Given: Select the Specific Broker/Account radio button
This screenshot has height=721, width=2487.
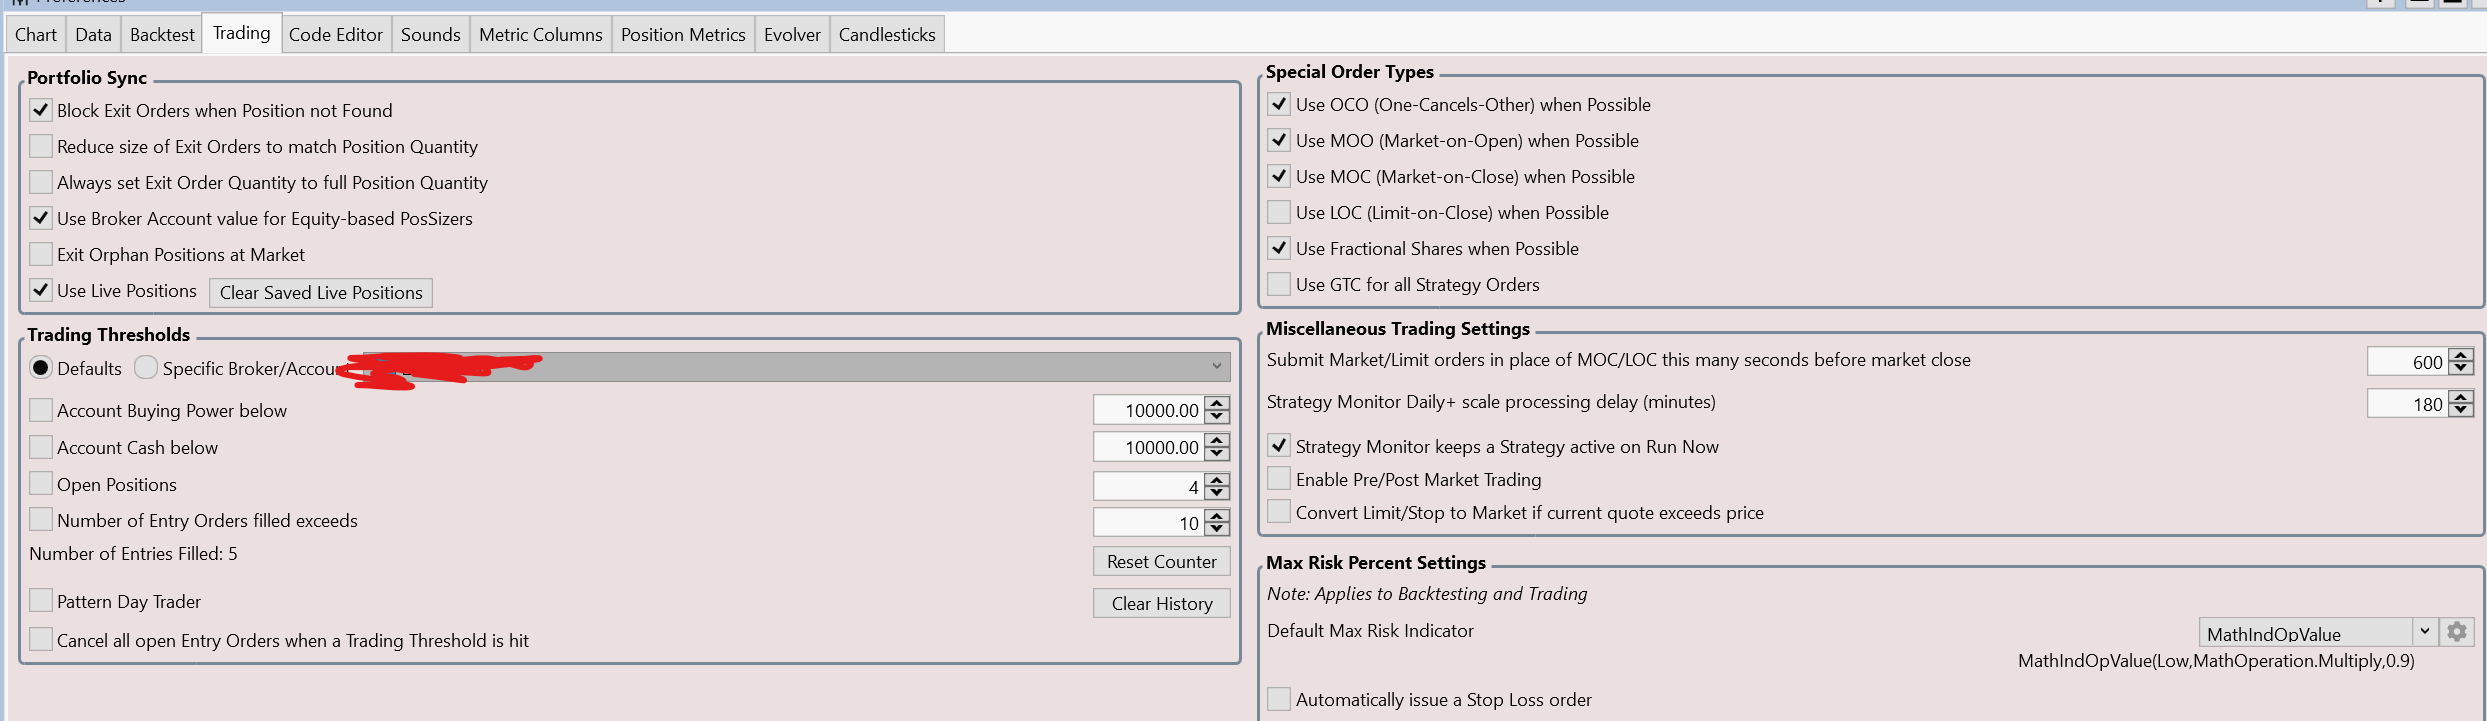Looking at the screenshot, I should [x=146, y=368].
